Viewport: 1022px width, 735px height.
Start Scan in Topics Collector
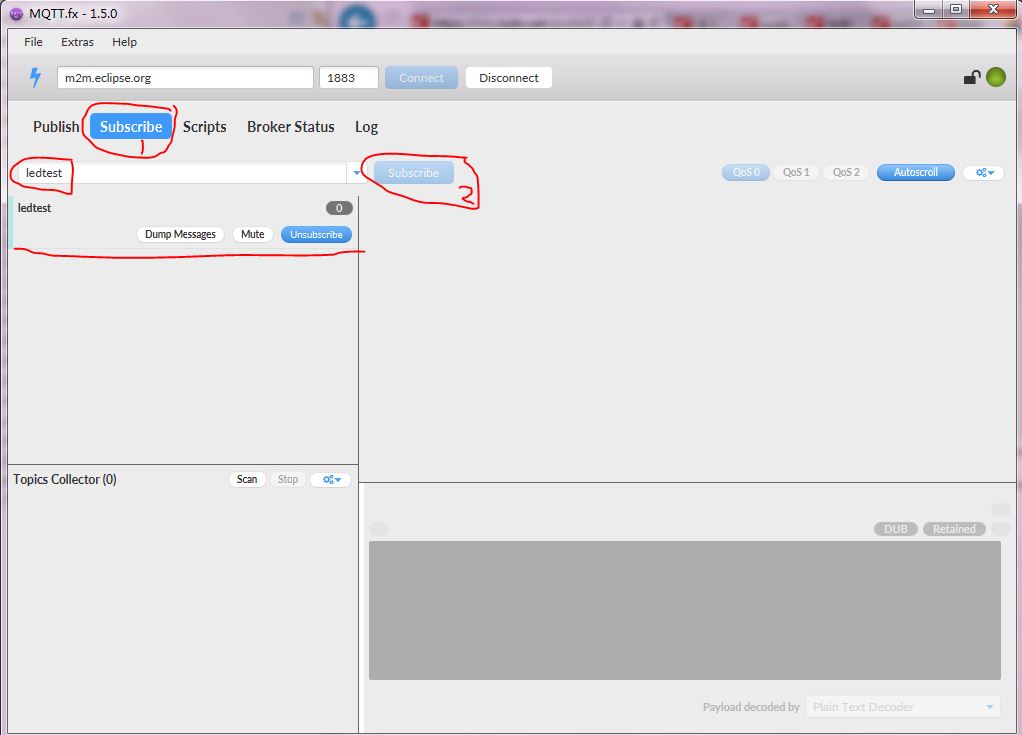247,480
